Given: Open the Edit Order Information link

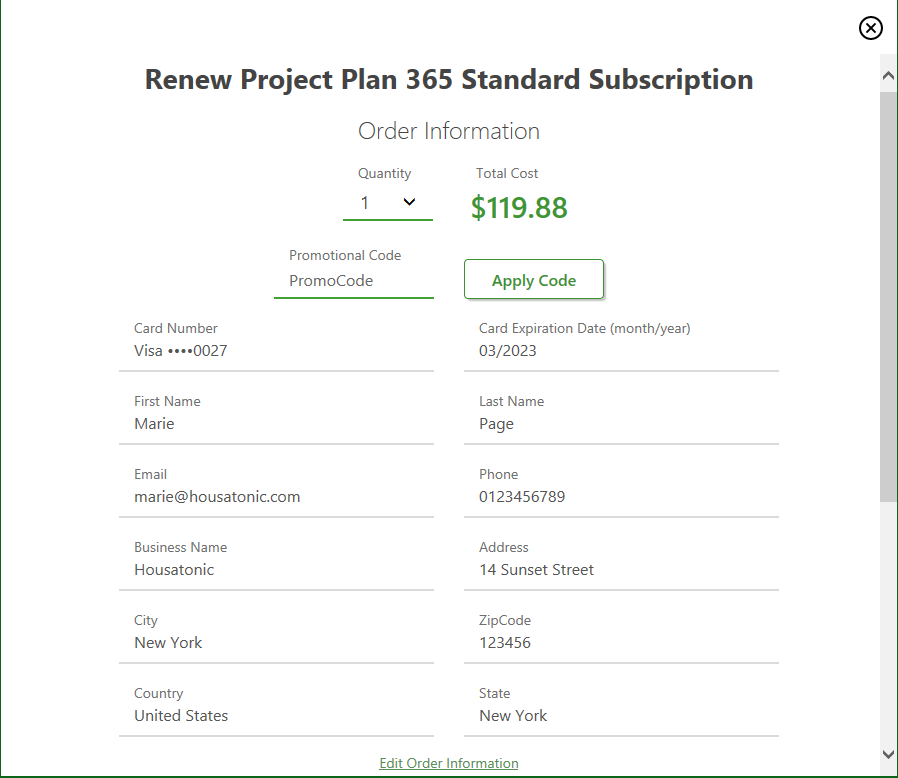Looking at the screenshot, I should click(x=449, y=763).
